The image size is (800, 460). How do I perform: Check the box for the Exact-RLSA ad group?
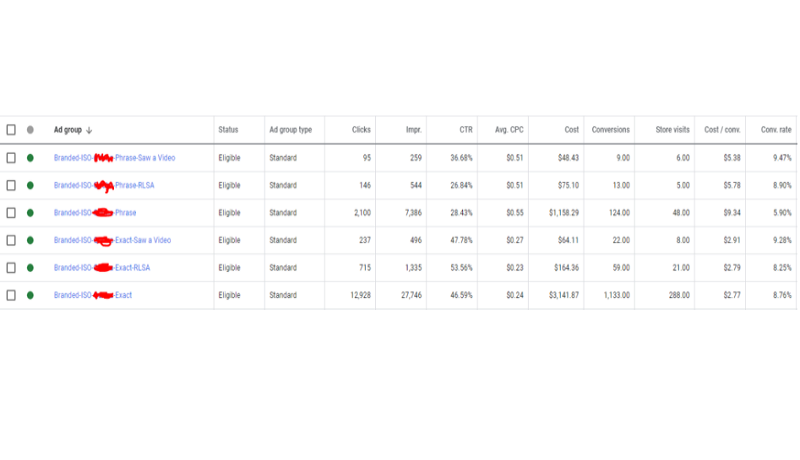11,268
